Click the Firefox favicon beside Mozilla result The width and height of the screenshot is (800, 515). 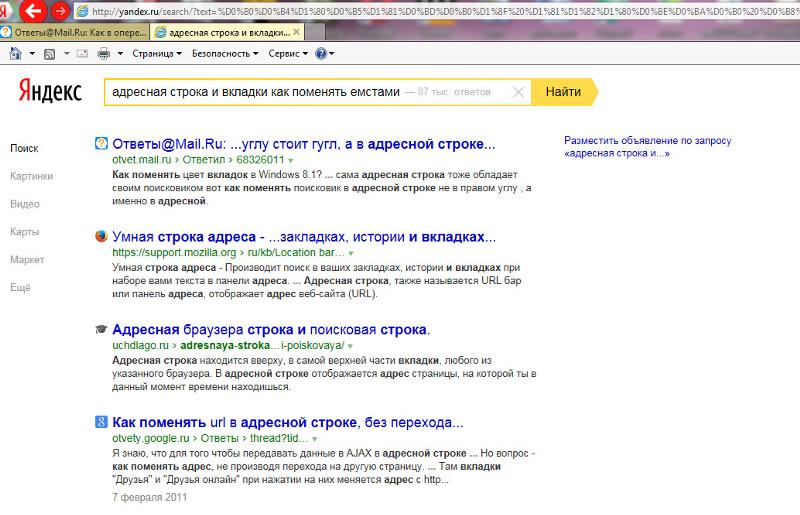(101, 236)
